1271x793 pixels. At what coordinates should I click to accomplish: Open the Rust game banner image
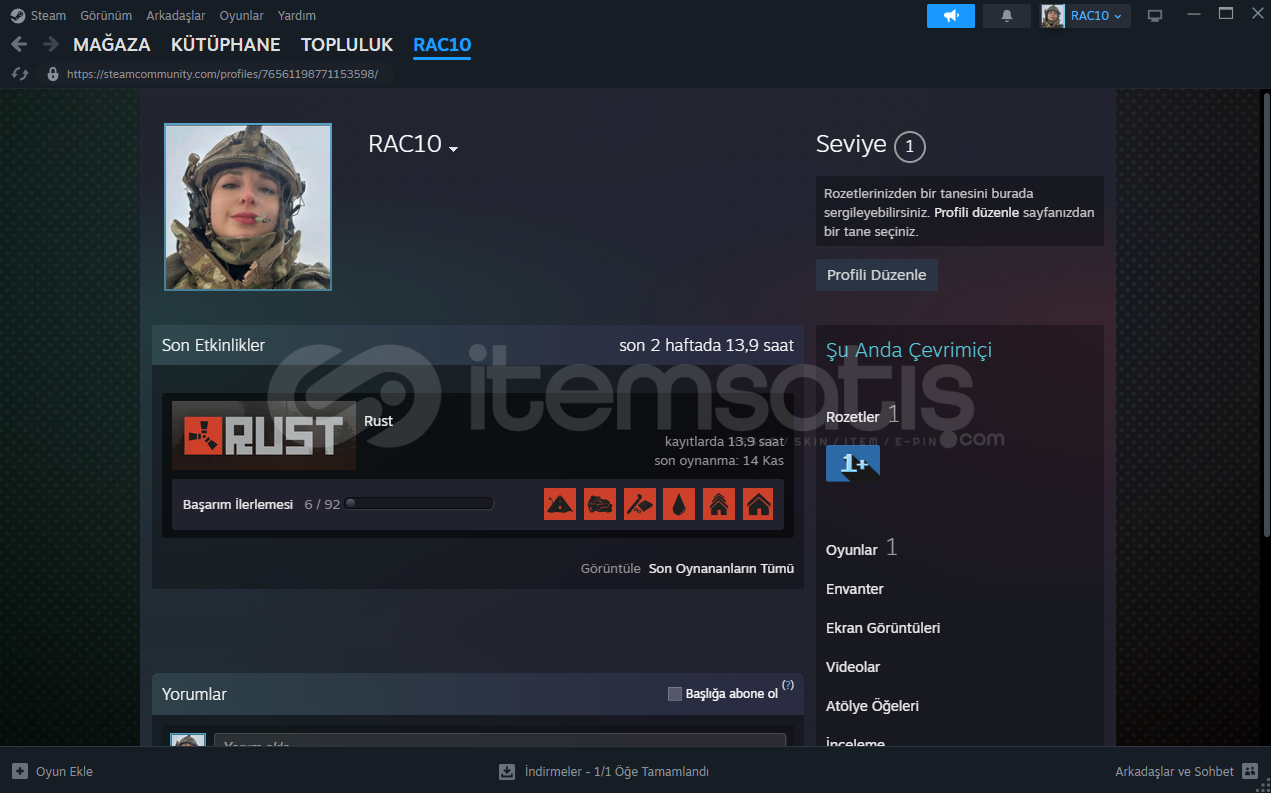click(x=264, y=435)
